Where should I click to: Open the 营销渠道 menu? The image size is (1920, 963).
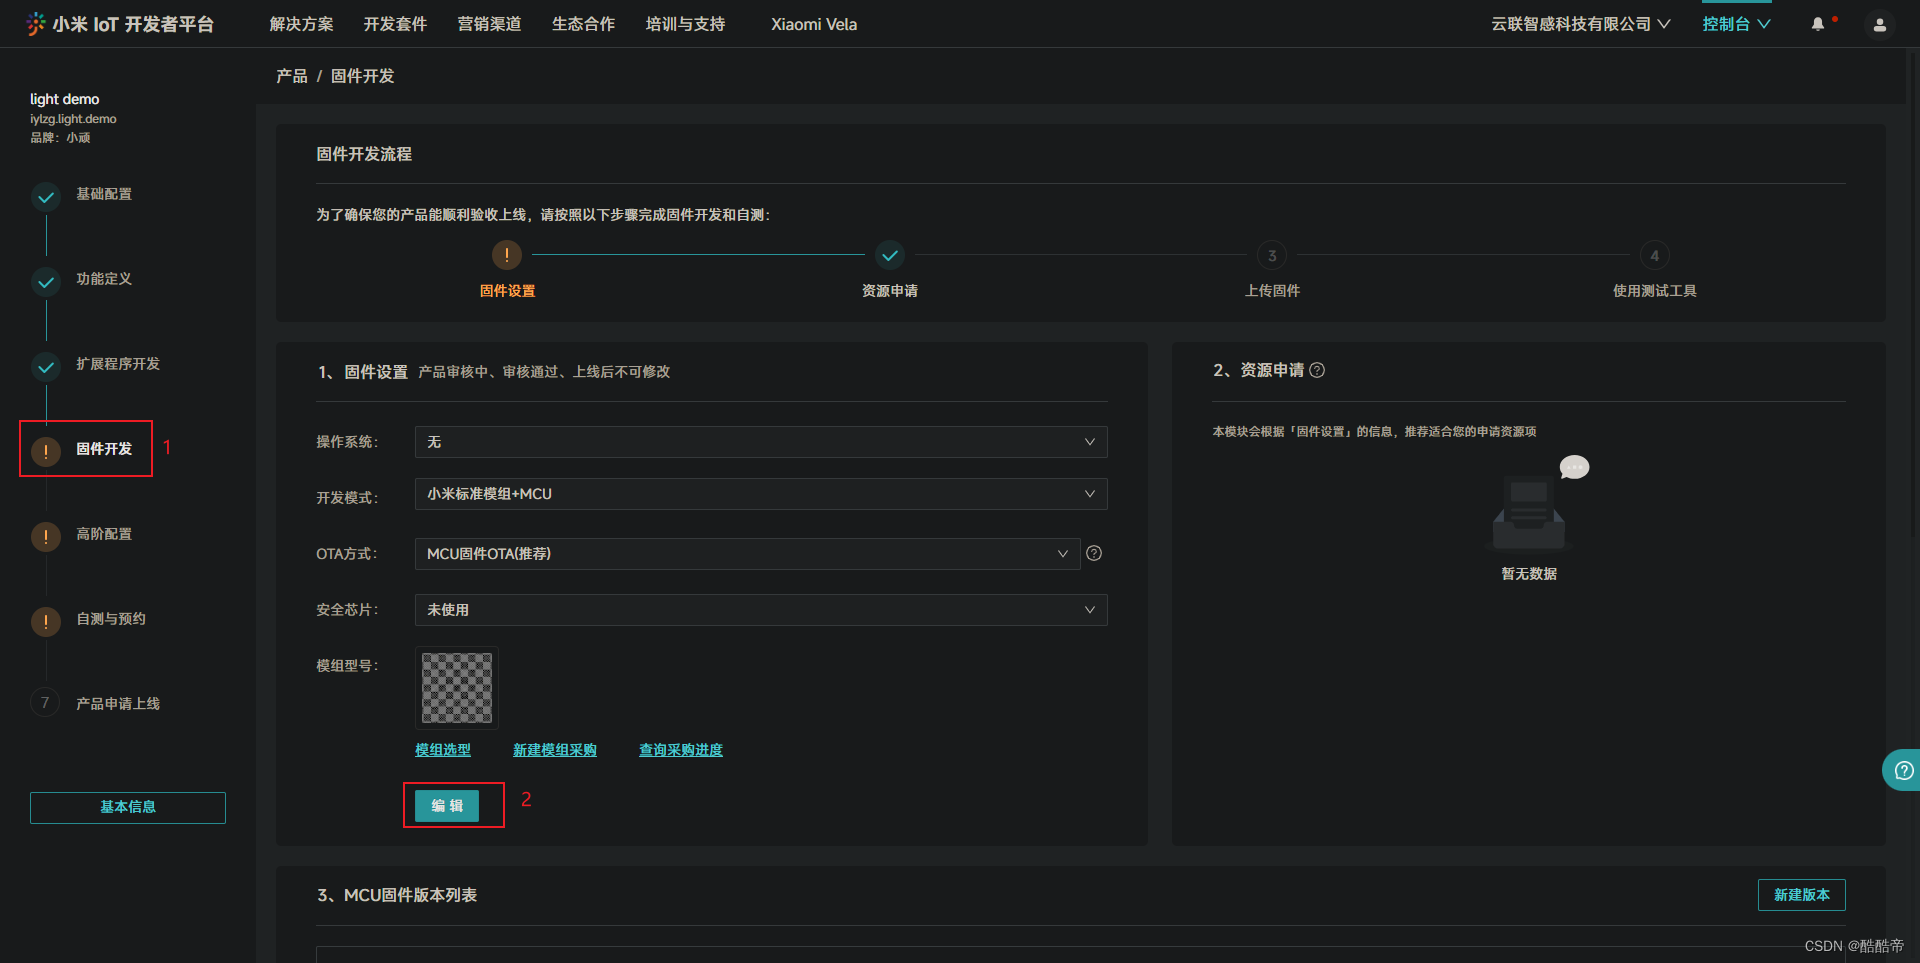tap(489, 24)
